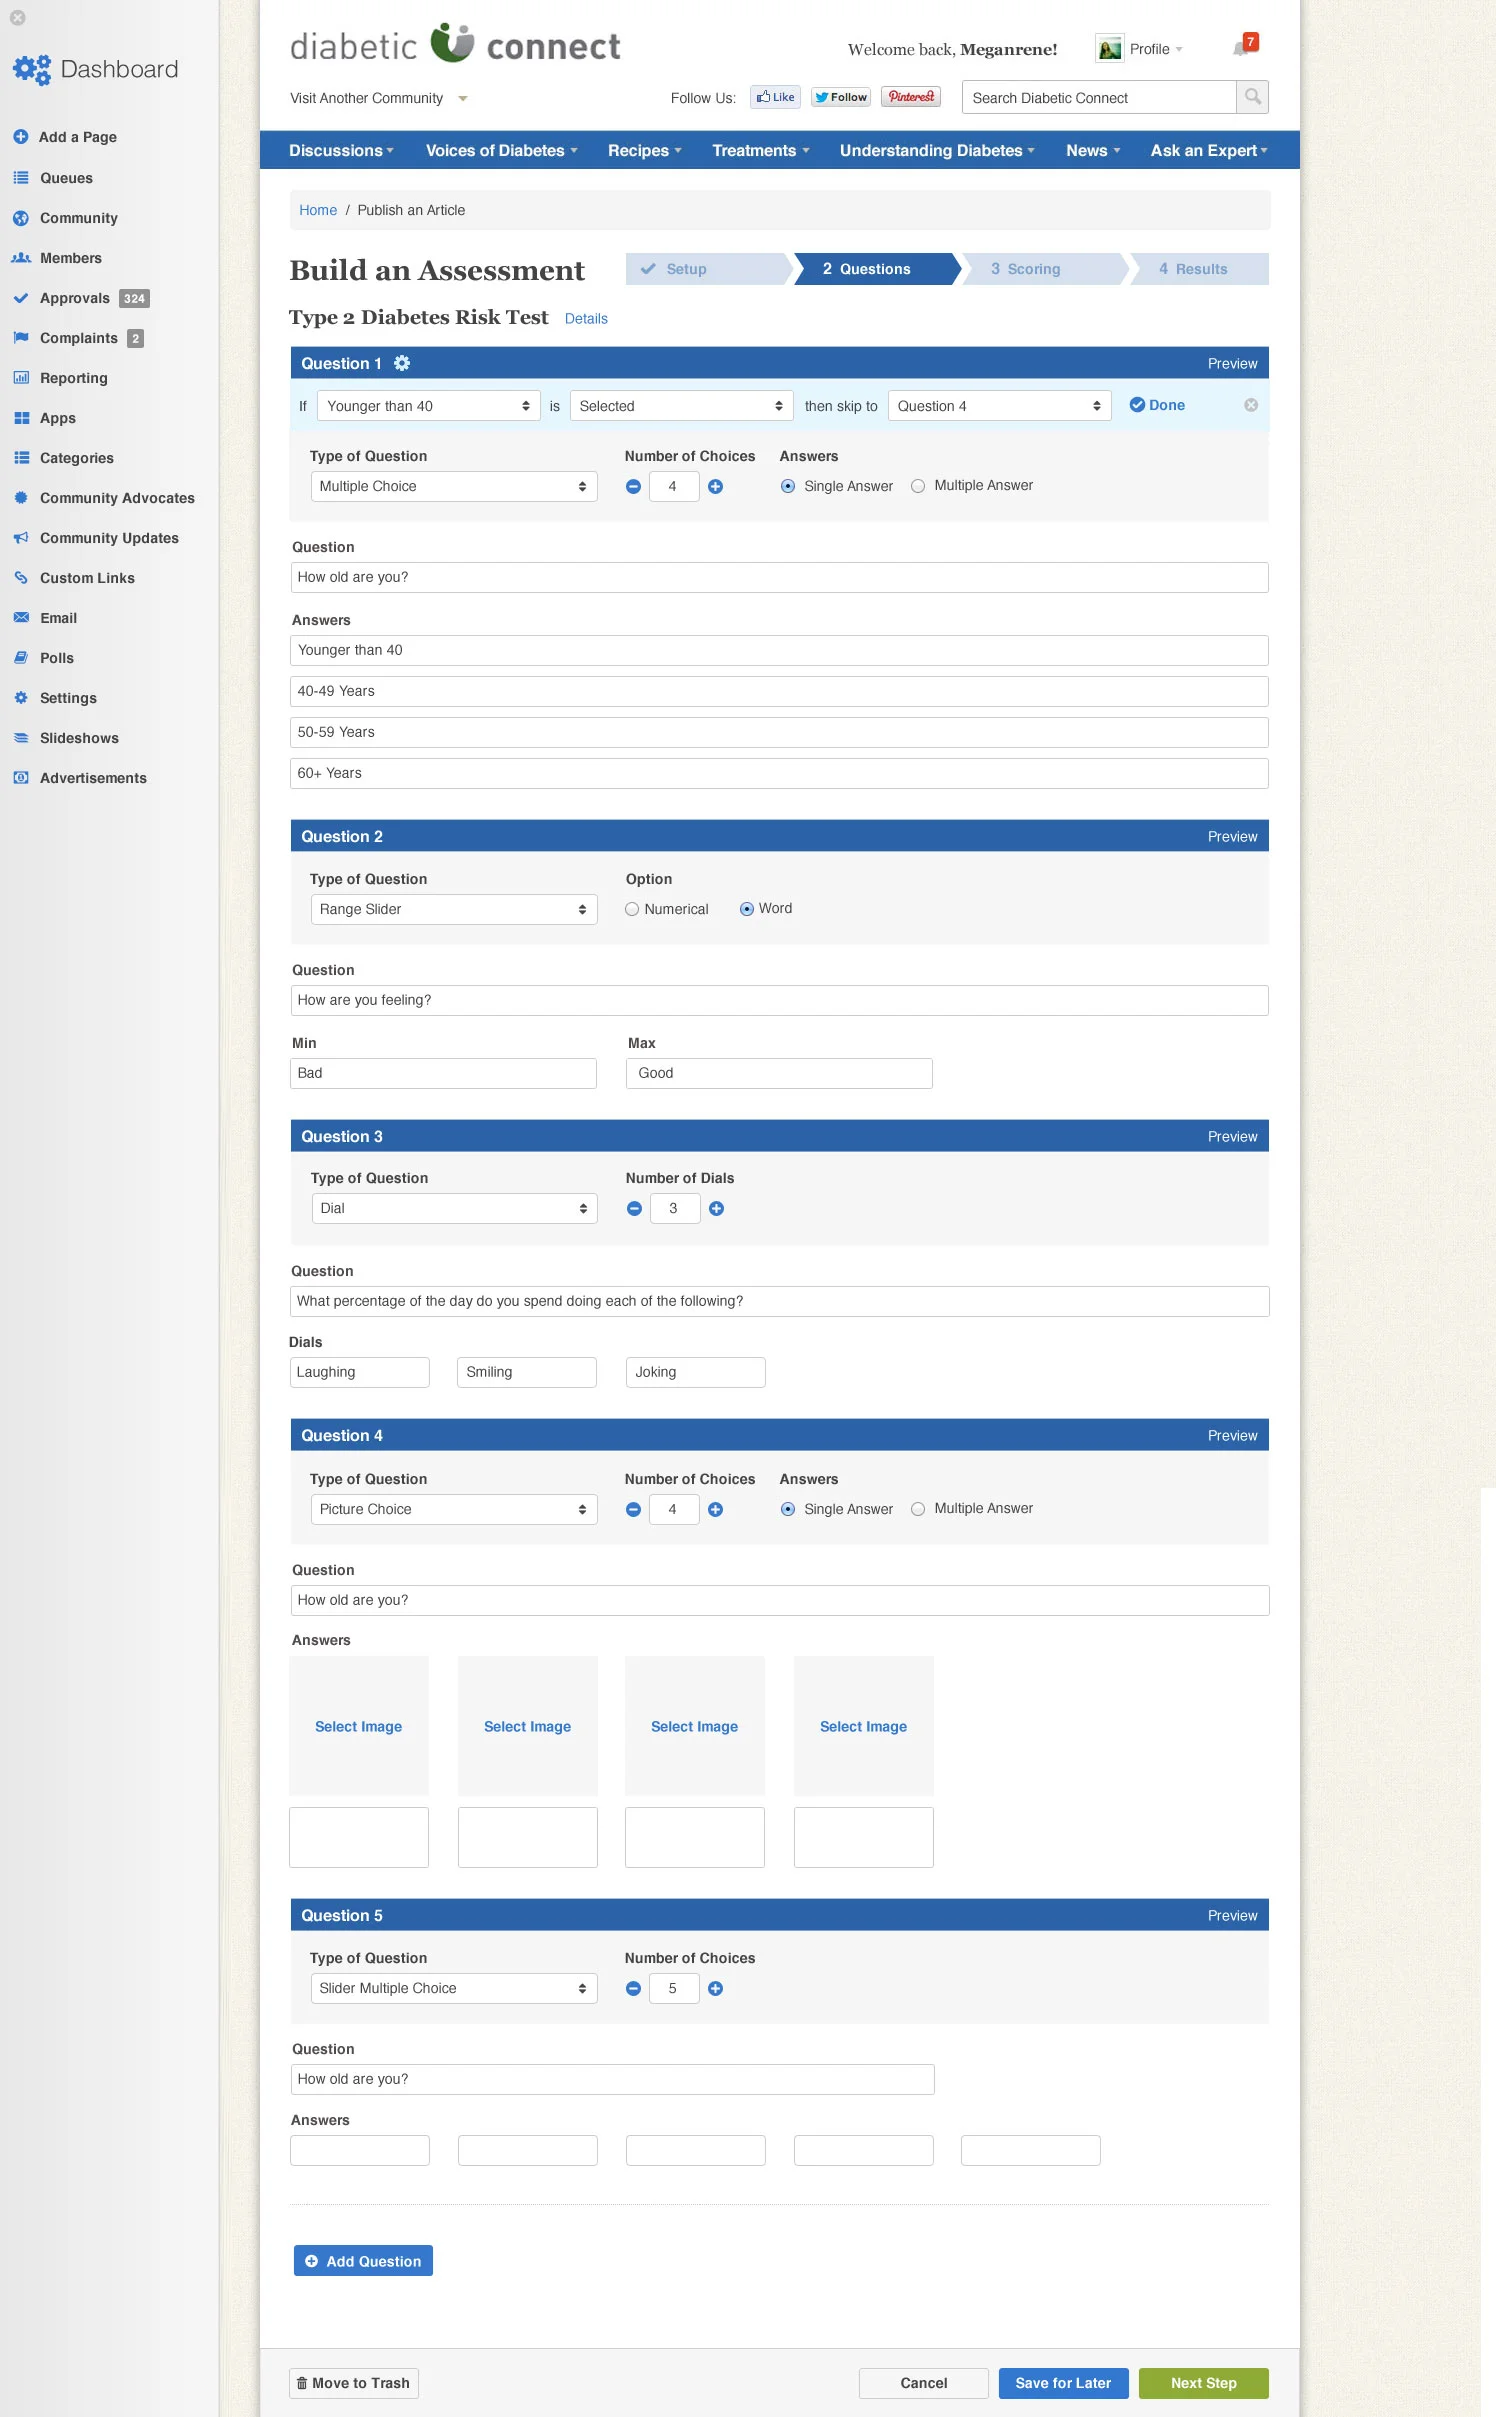Decrease Question 1 number of choices
1496x2417 pixels.
coord(633,487)
